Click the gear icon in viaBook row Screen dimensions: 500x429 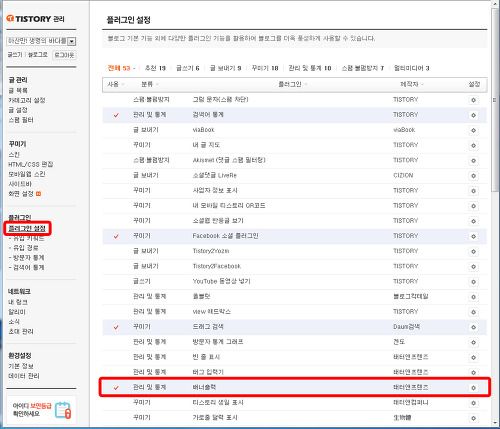(x=473, y=130)
